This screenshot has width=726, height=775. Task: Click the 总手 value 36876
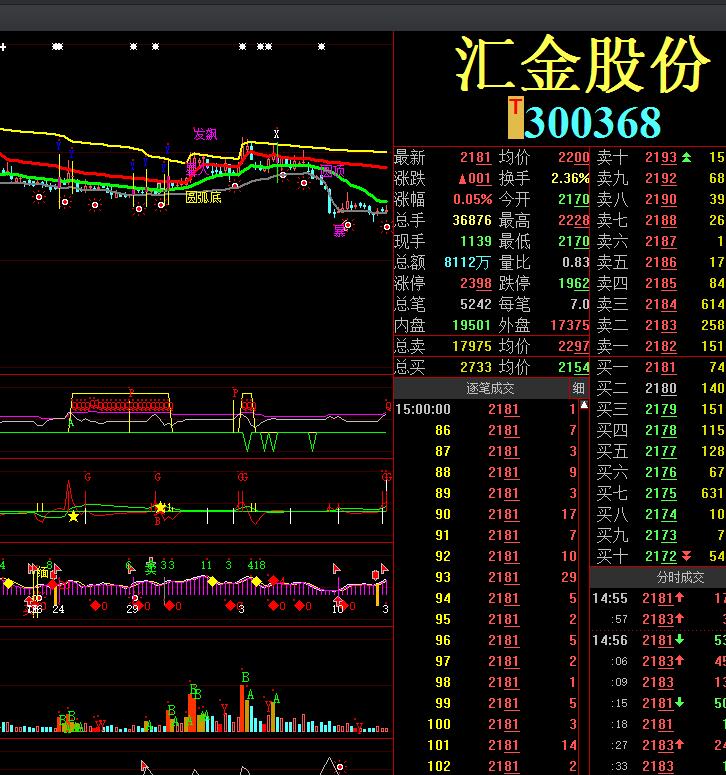pos(472,220)
